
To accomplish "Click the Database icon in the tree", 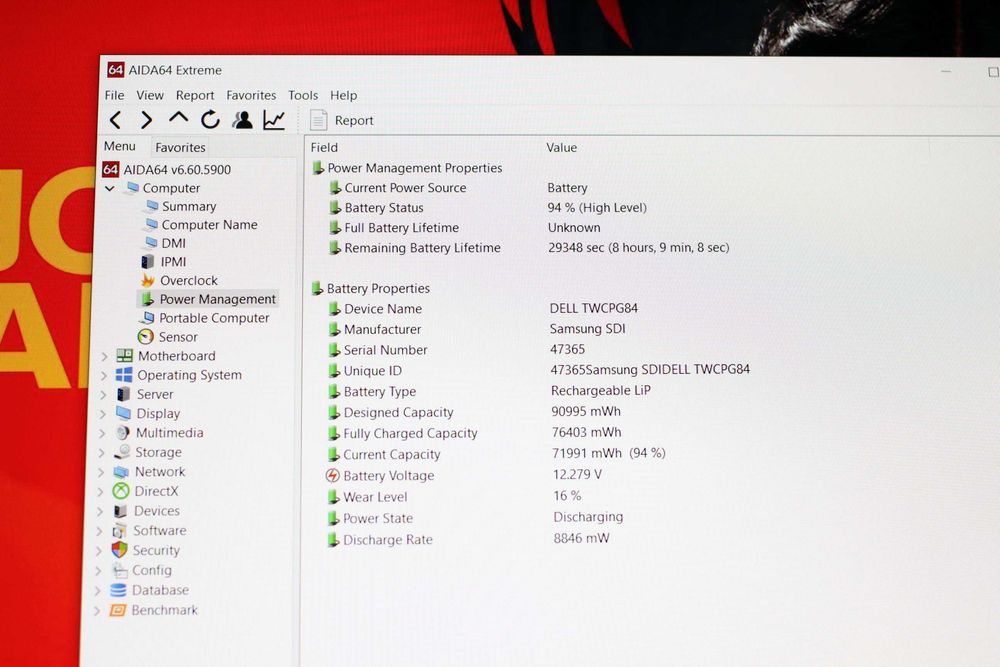I will click(118, 590).
